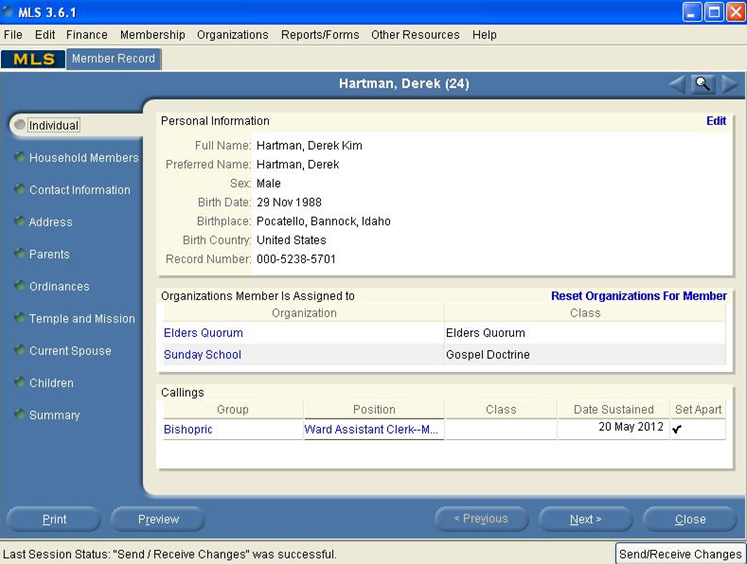The width and height of the screenshot is (747, 564).
Task: Click the record number 000-5238-5701
Action: [x=296, y=259]
